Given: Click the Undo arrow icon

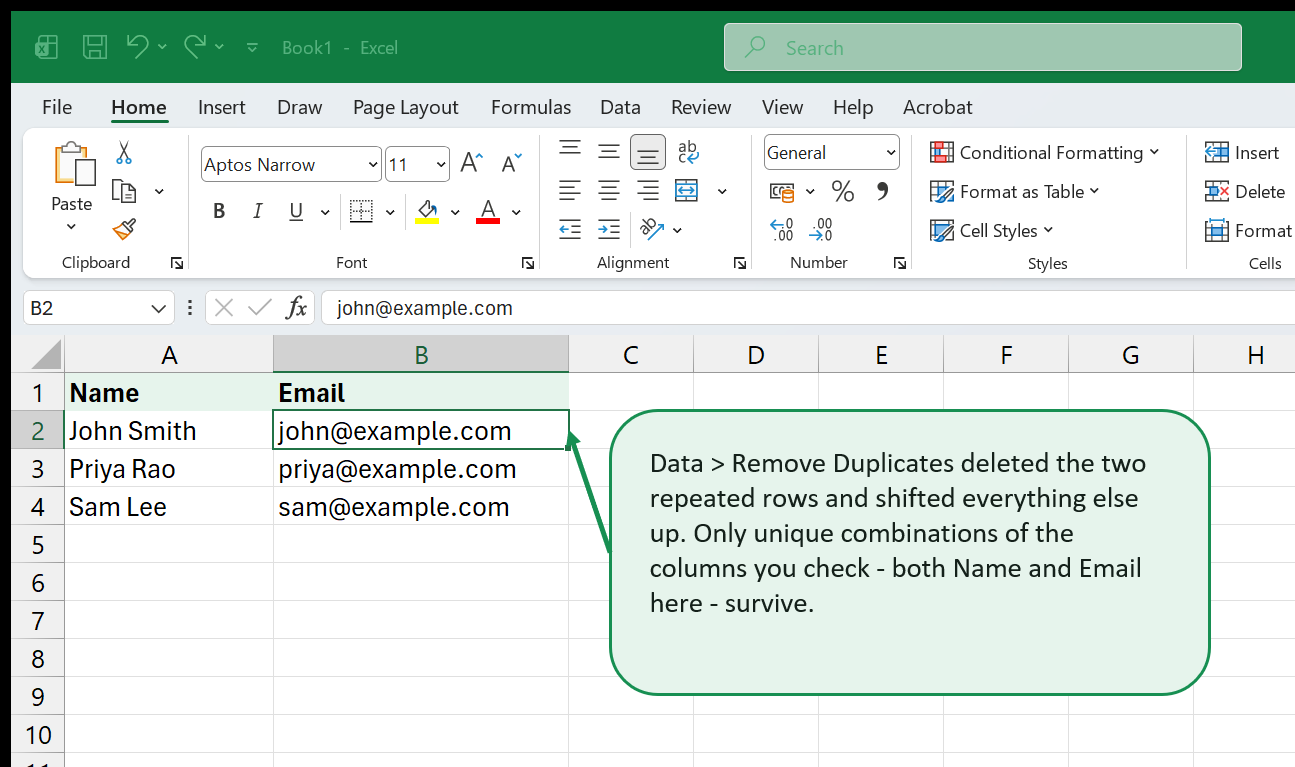Looking at the screenshot, I should point(137,46).
